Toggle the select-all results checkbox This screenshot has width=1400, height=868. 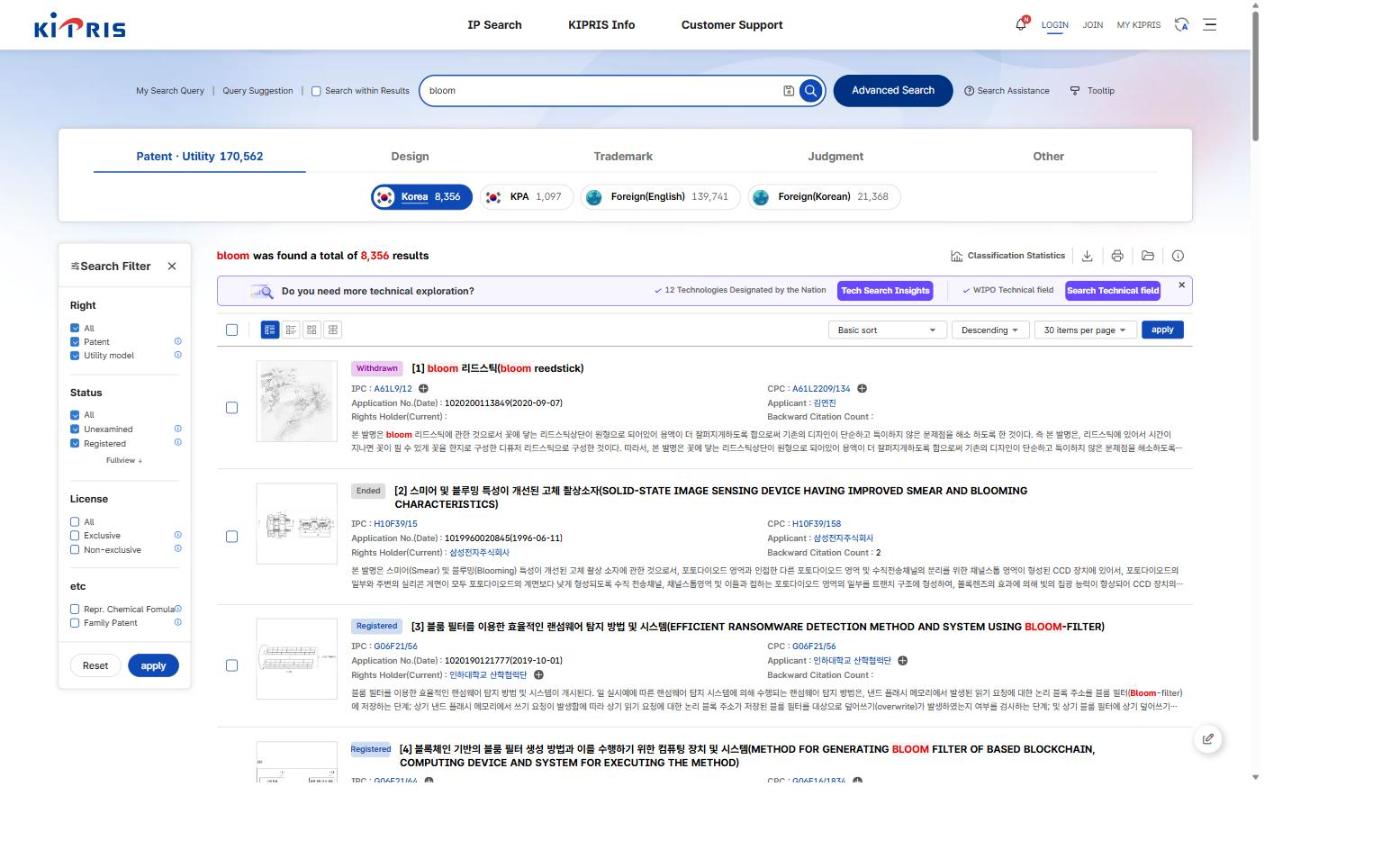(232, 330)
